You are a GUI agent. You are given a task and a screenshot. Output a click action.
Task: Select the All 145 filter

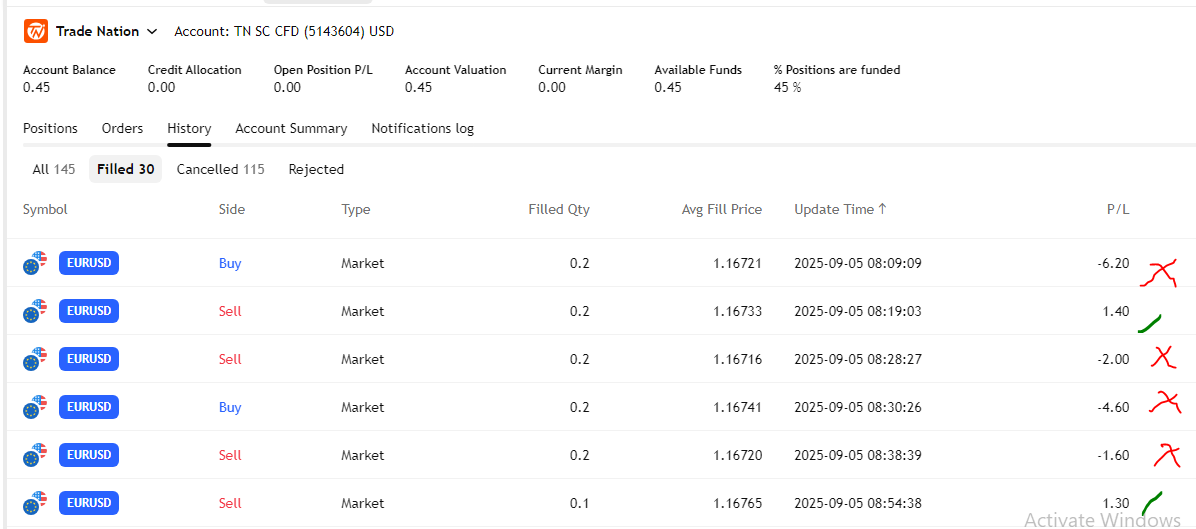[54, 169]
